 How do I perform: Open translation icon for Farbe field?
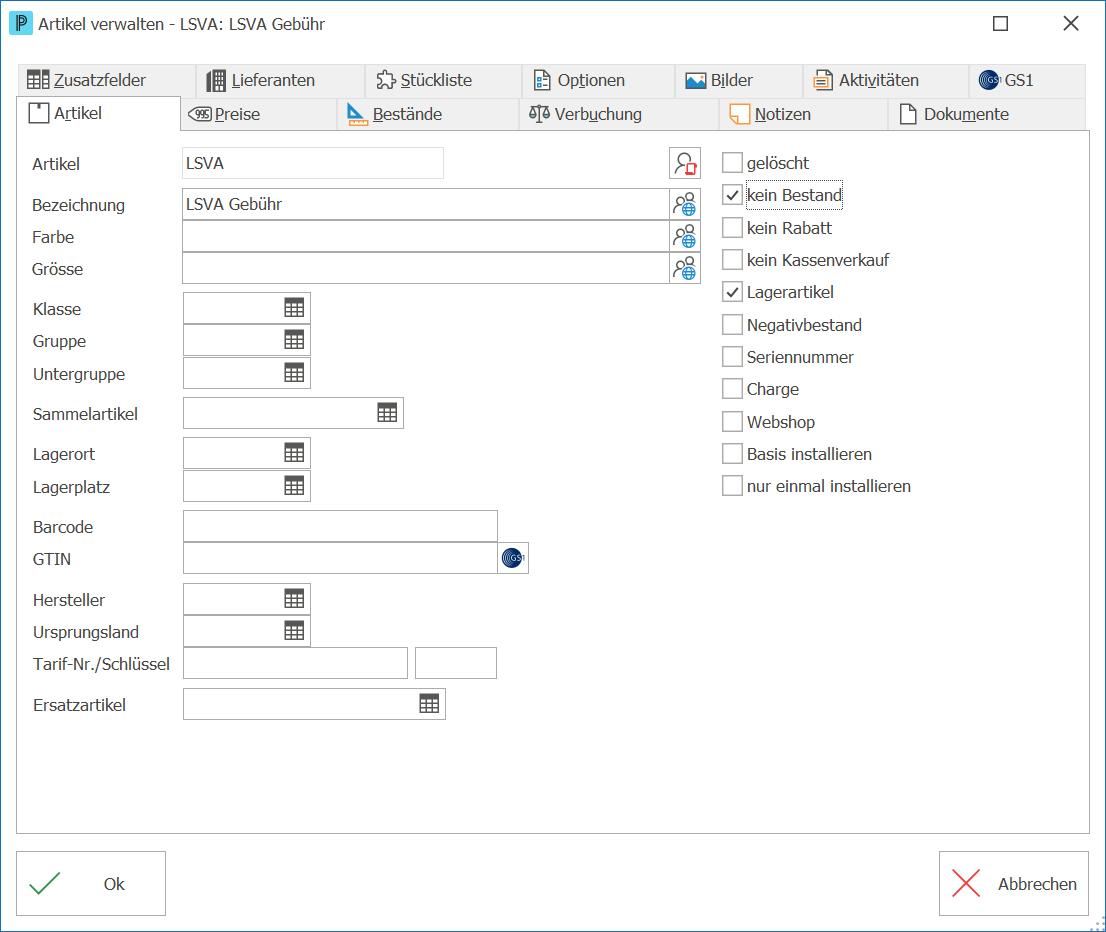(x=684, y=236)
